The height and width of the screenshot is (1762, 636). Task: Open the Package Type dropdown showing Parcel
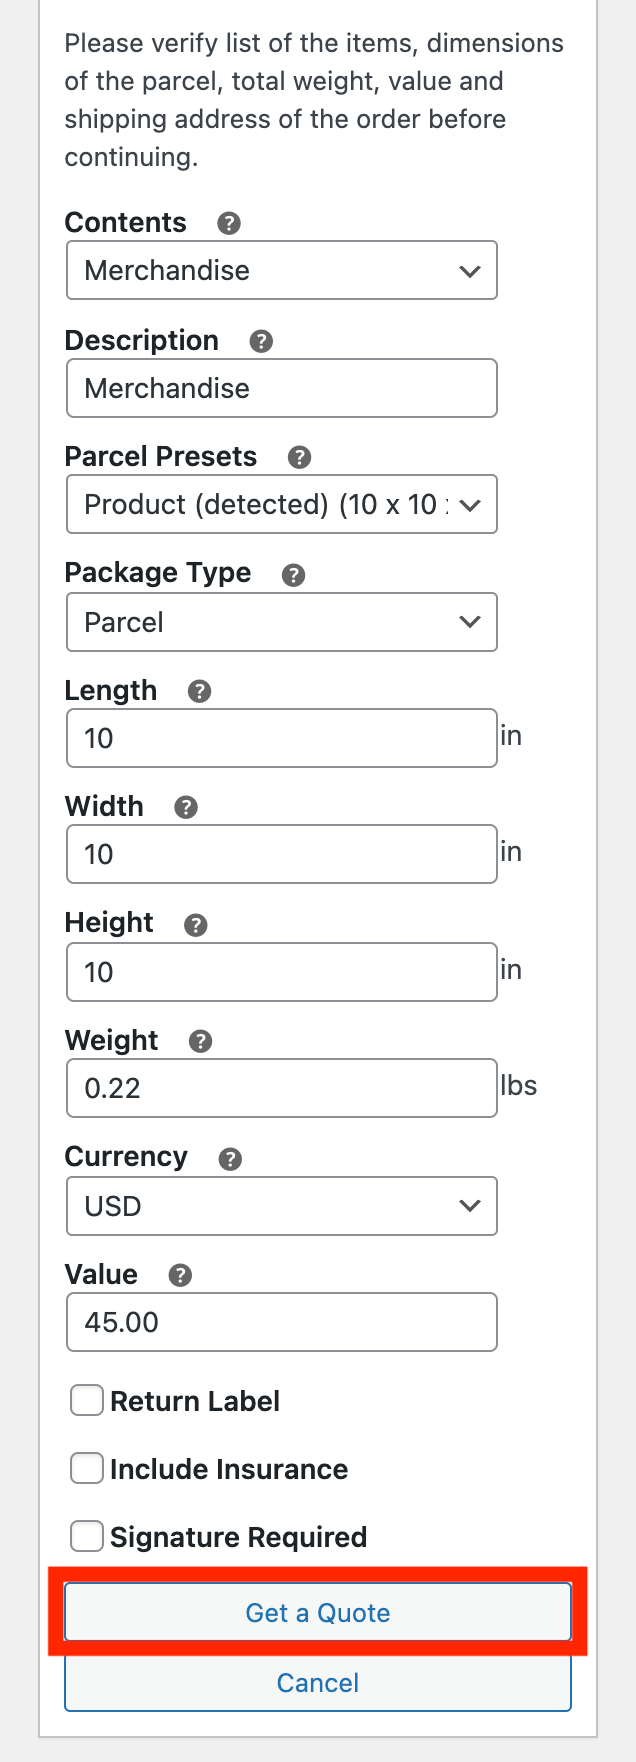[281, 621]
